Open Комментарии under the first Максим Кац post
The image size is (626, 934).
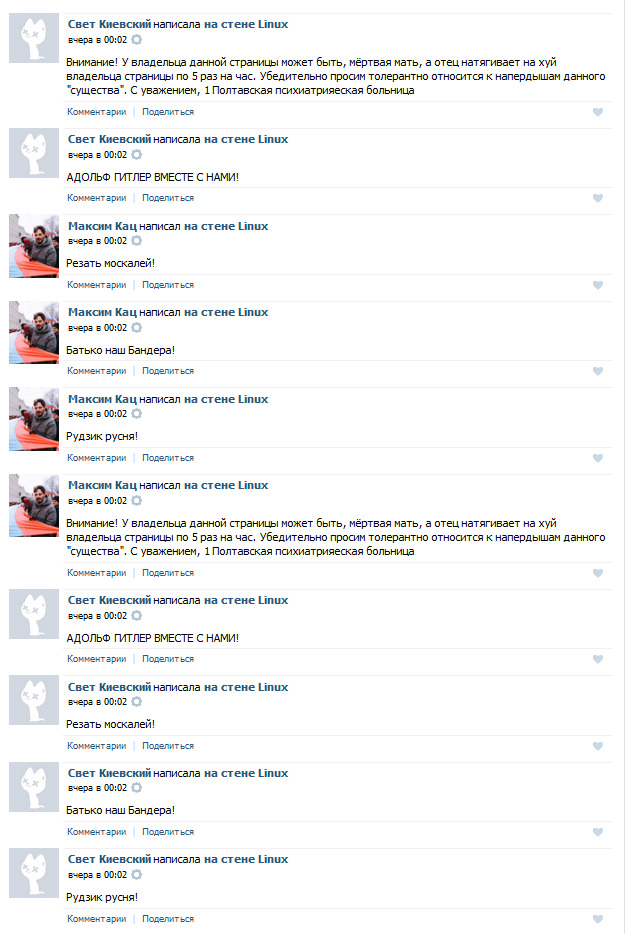(x=96, y=285)
